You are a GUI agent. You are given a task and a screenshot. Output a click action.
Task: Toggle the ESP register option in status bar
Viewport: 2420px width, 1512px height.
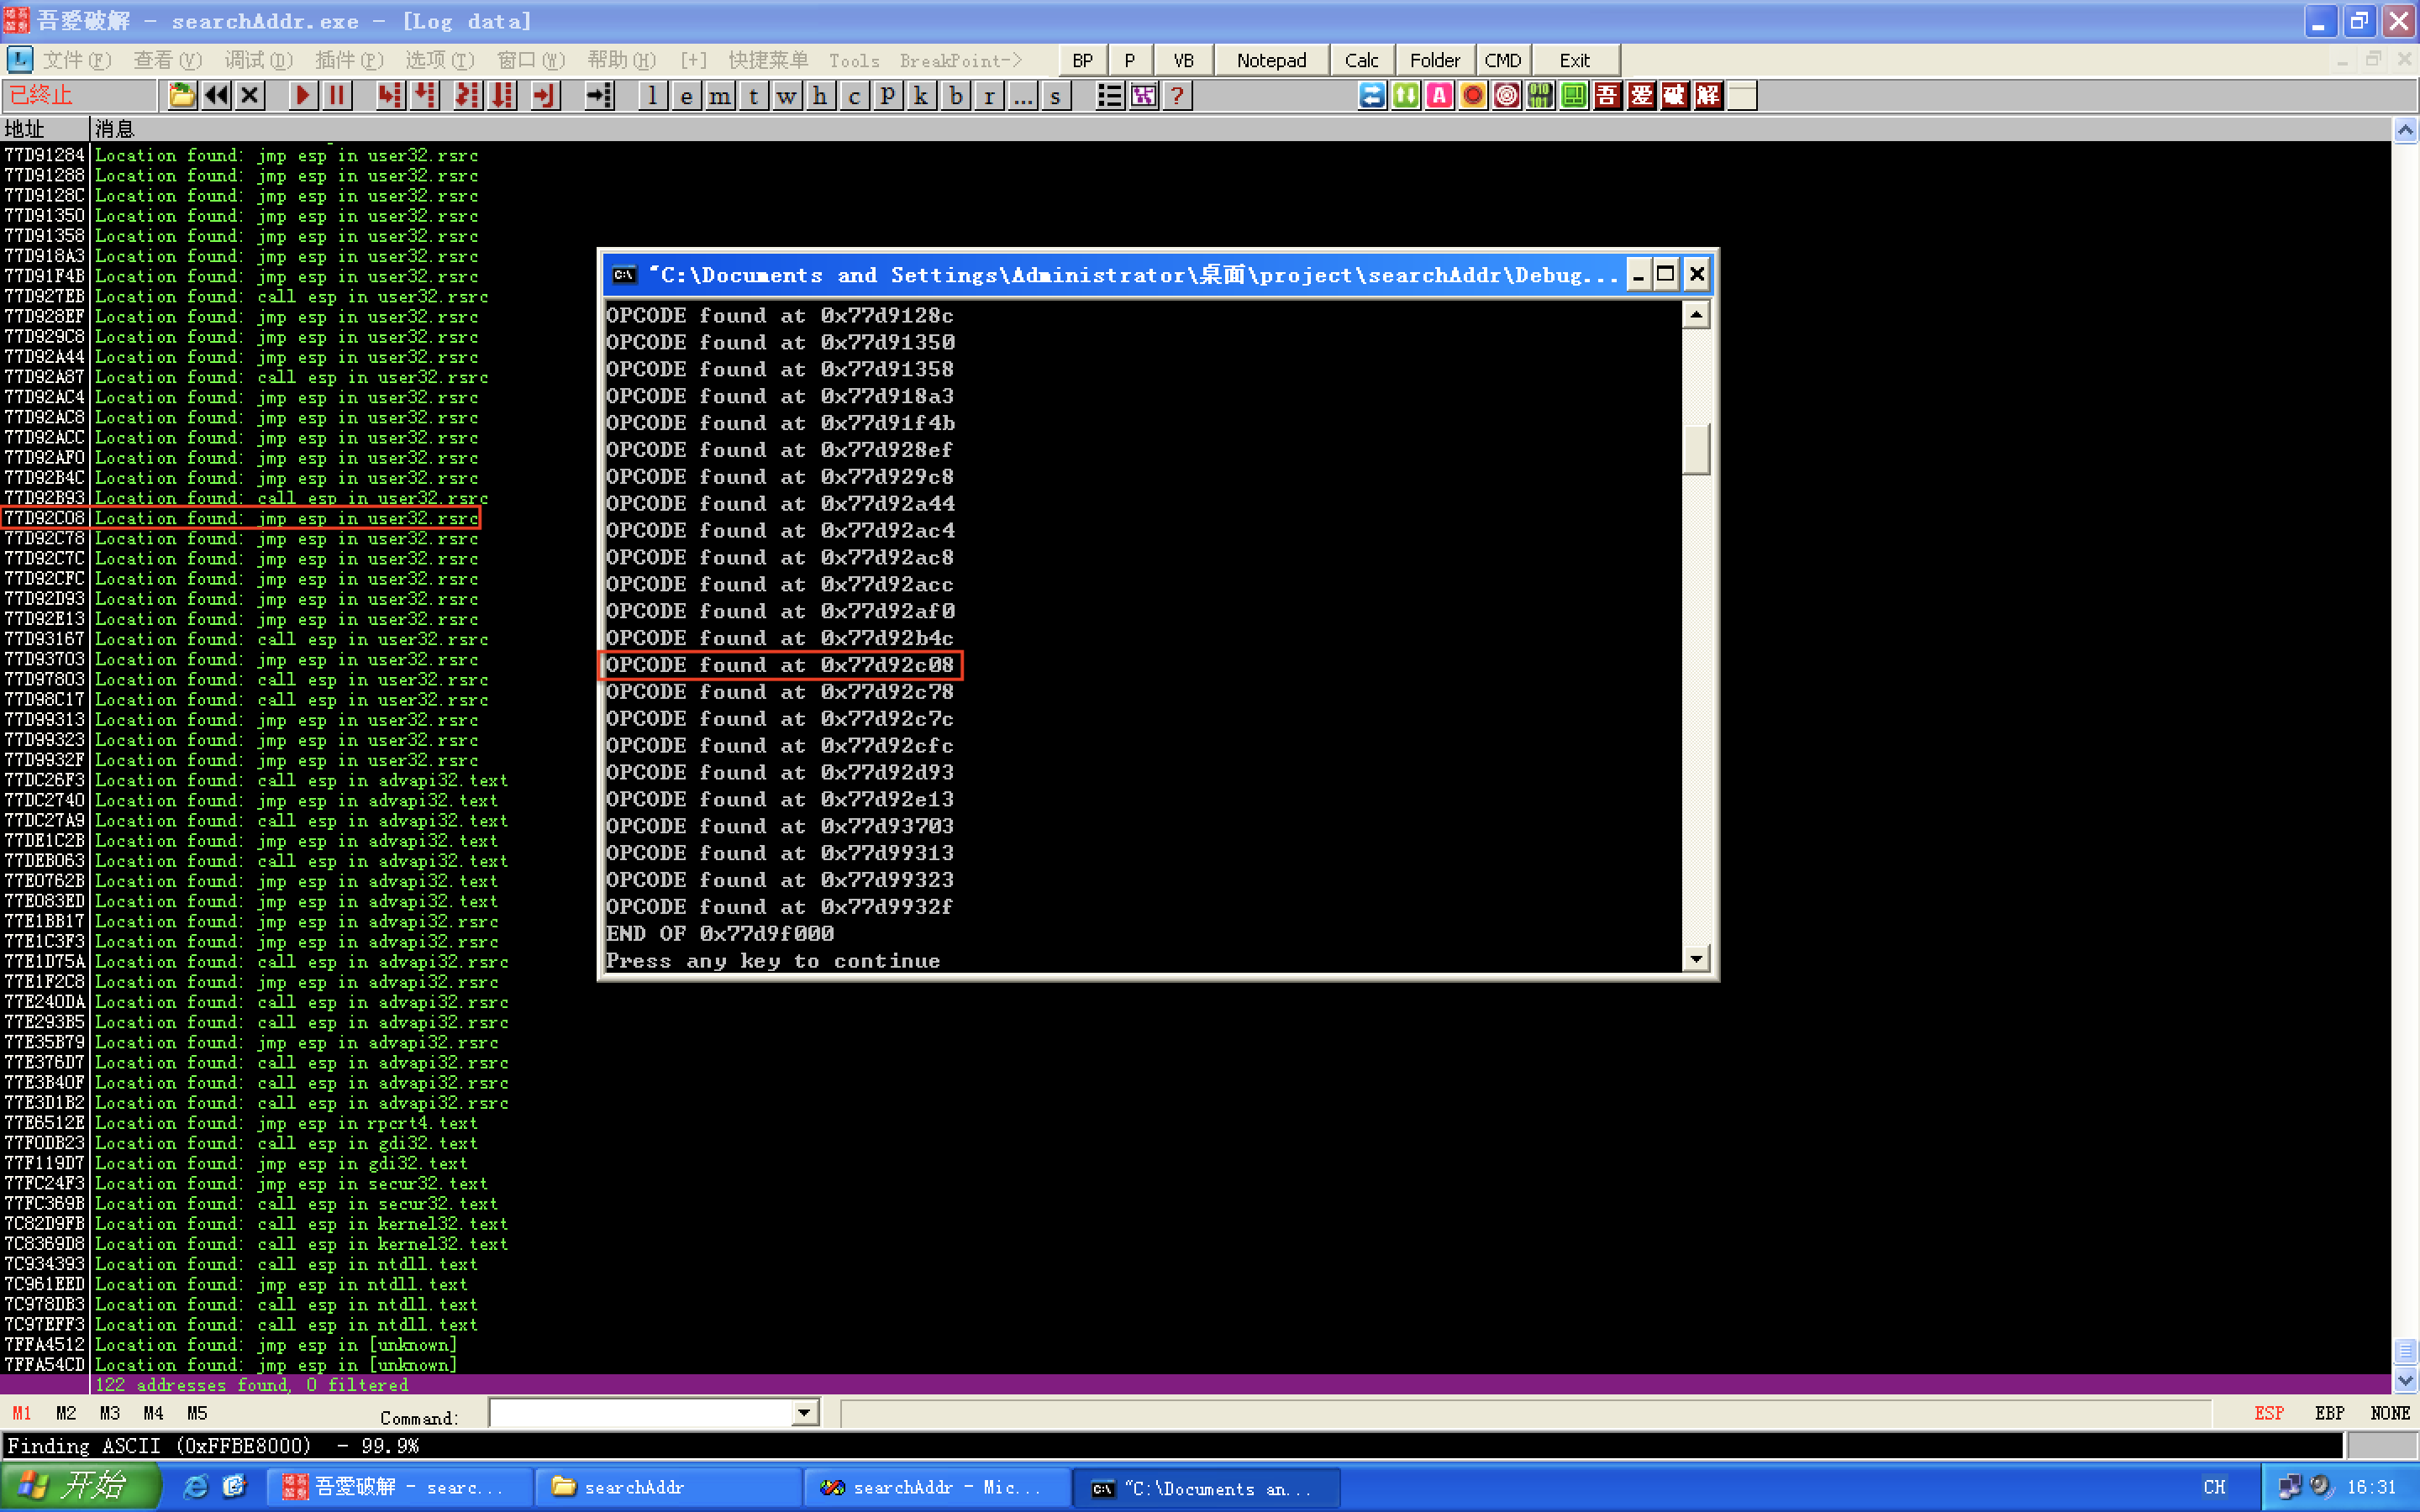[x=2268, y=1413]
